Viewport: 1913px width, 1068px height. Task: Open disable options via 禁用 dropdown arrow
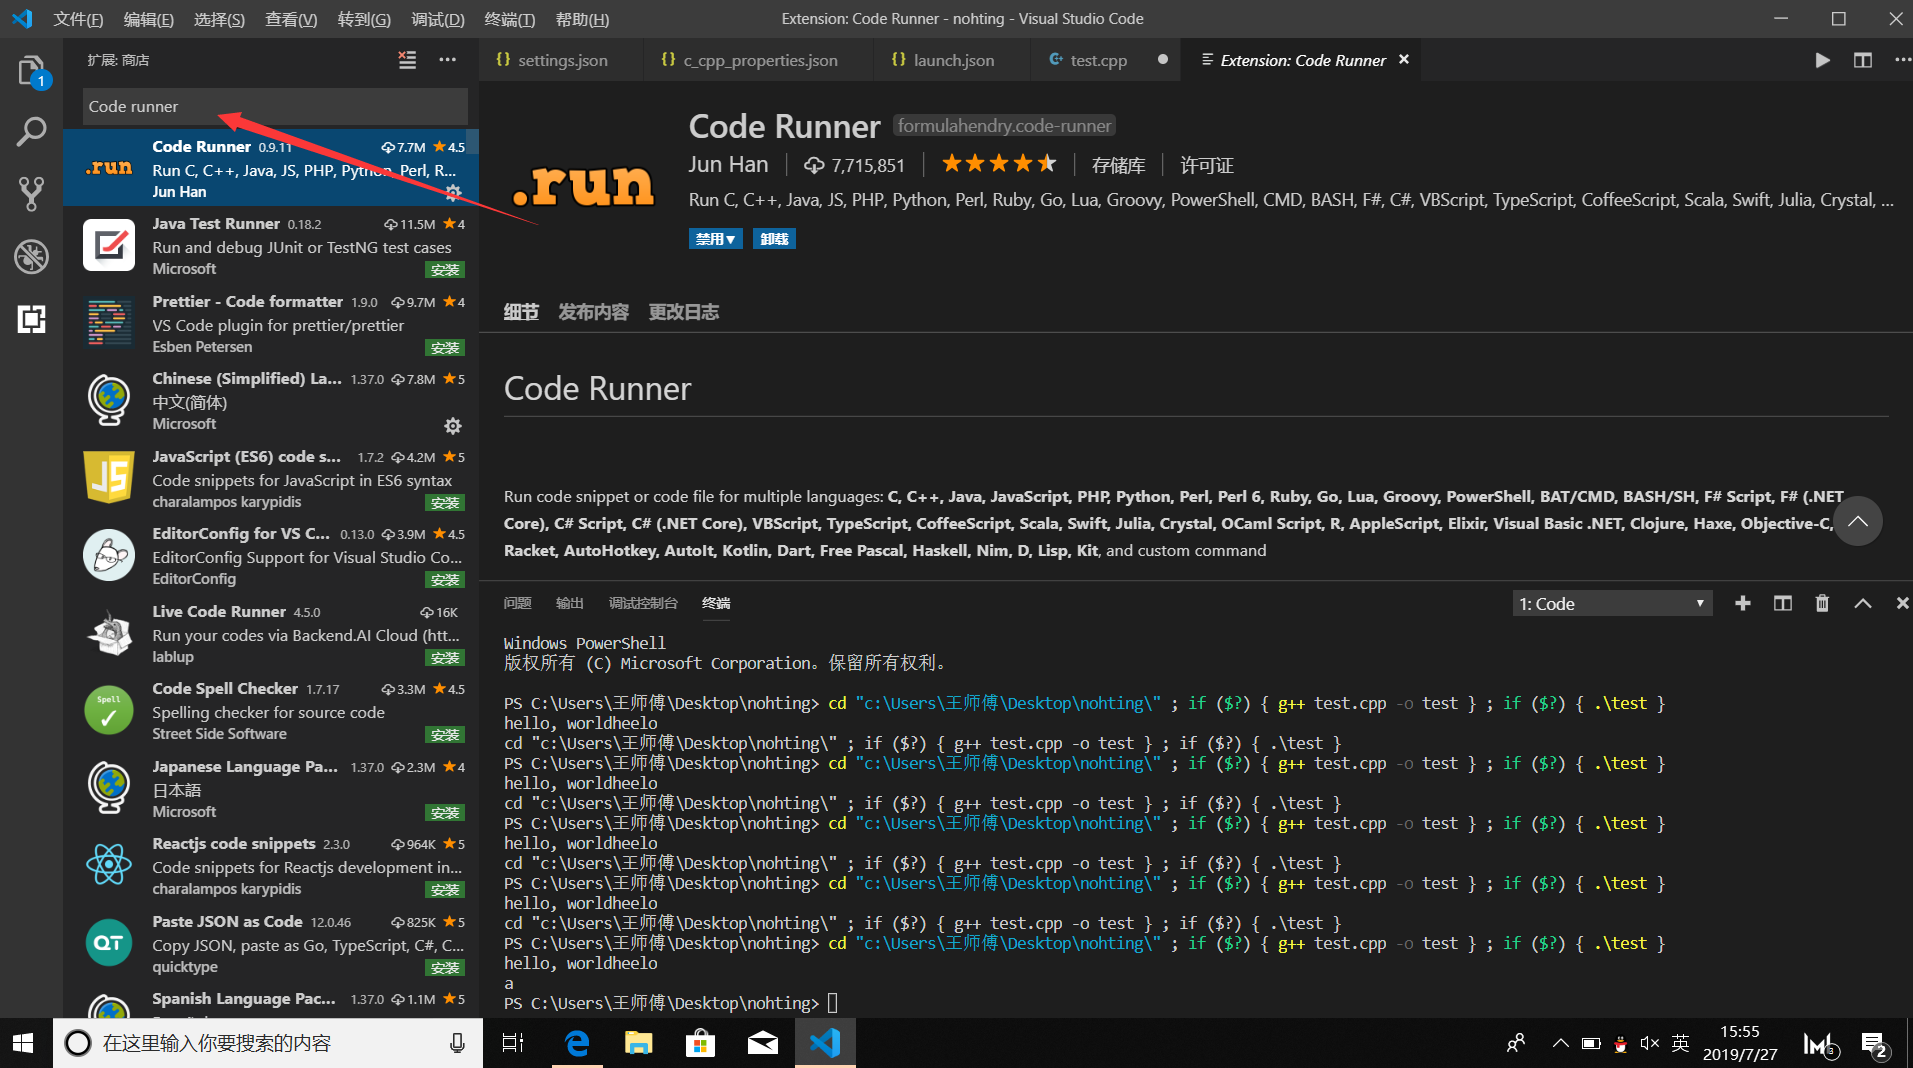pyautogui.click(x=729, y=238)
